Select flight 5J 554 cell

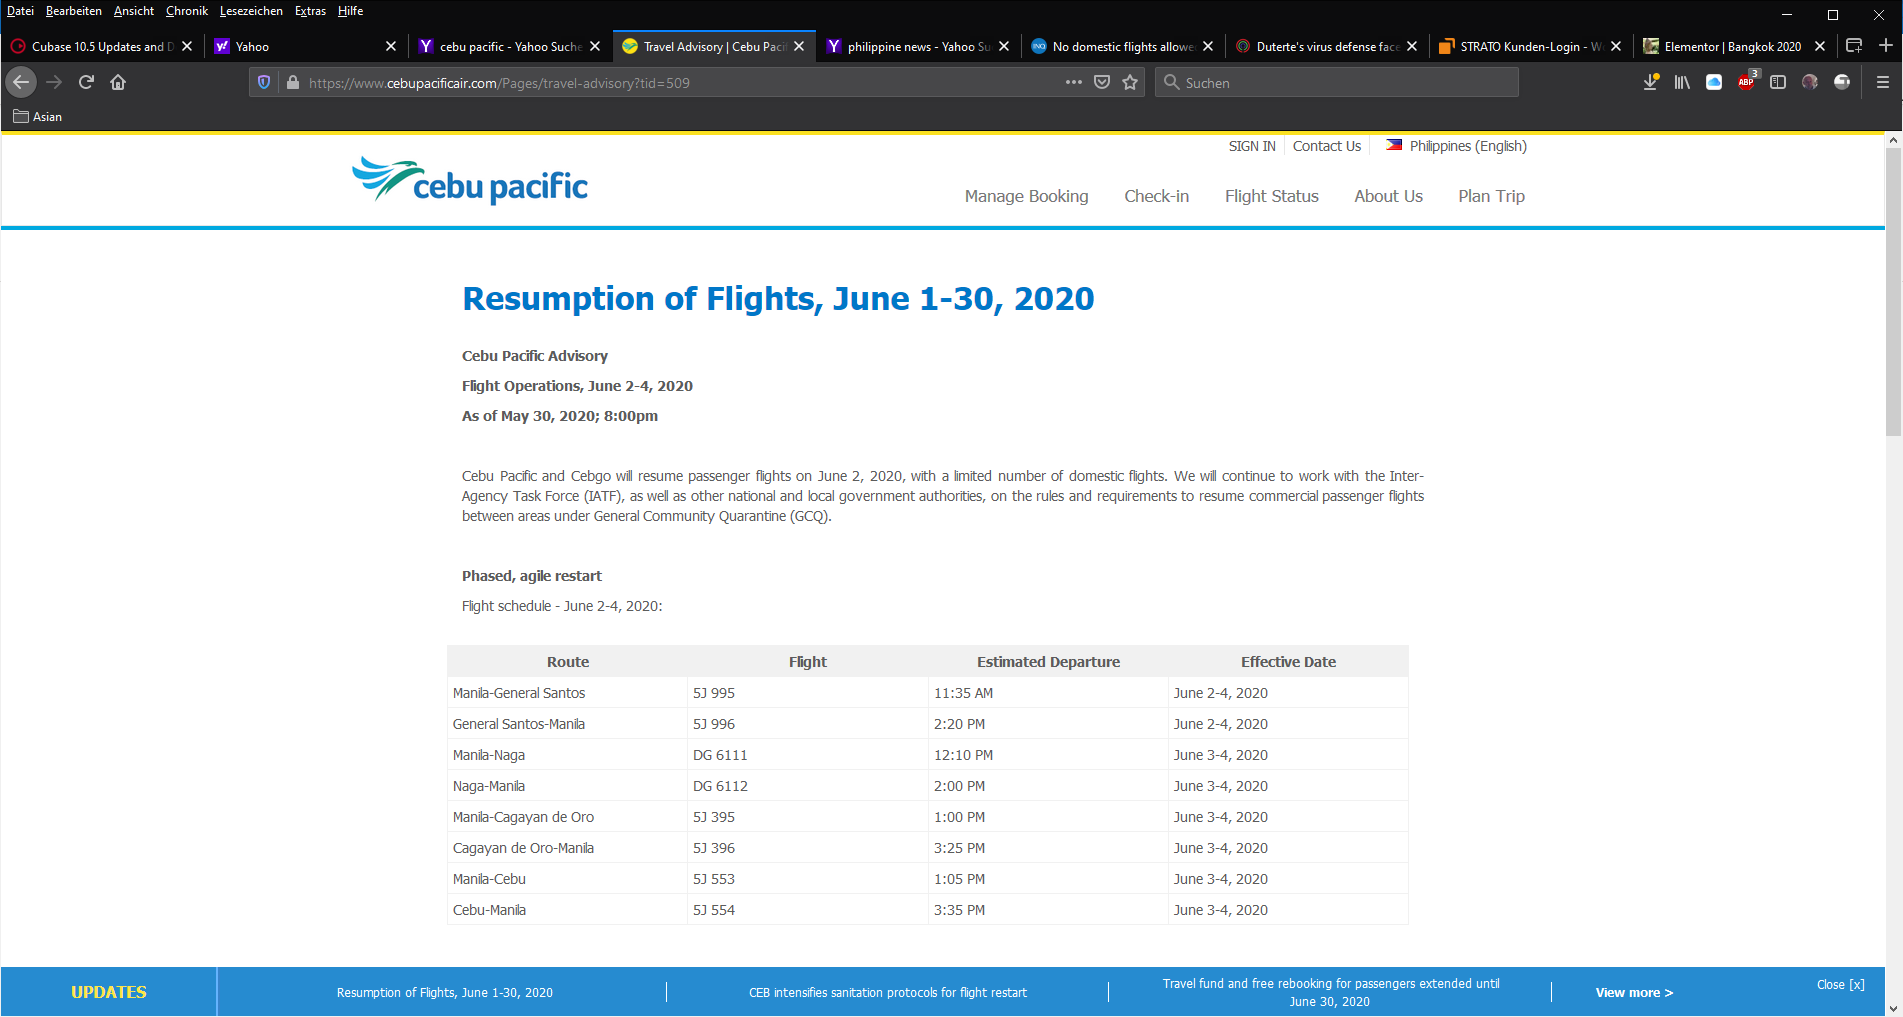[808, 910]
